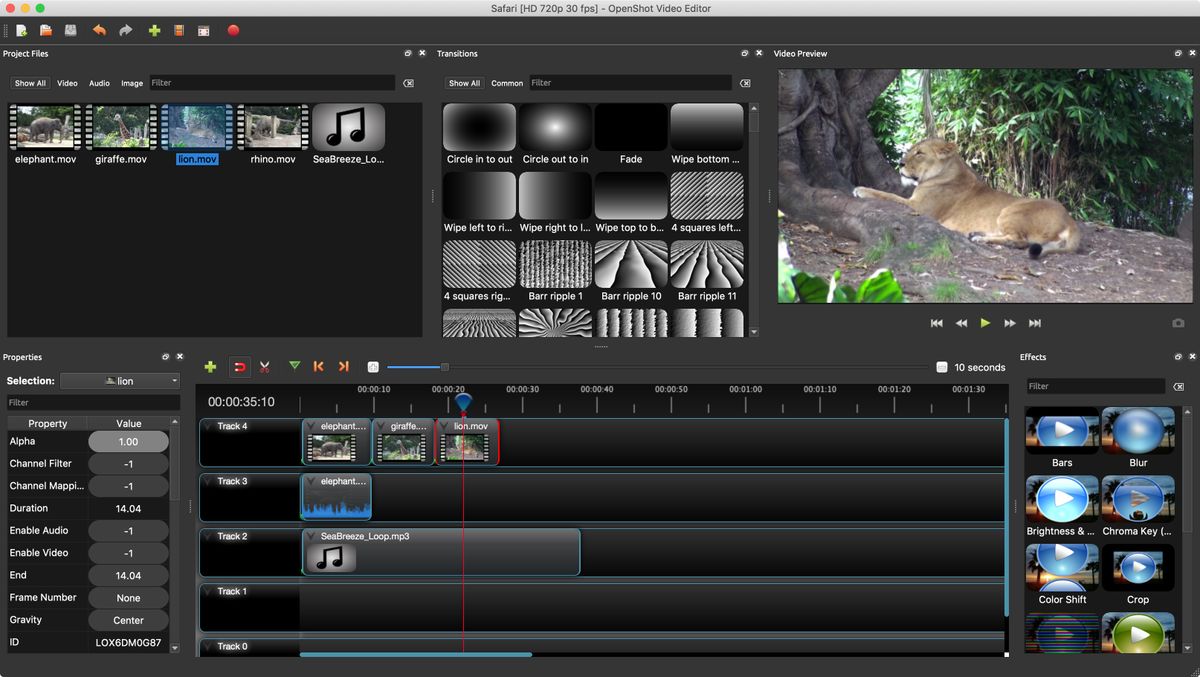Select the giraffe.mov thumbnail in Project Files
This screenshot has width=1200, height=677.
[121, 127]
